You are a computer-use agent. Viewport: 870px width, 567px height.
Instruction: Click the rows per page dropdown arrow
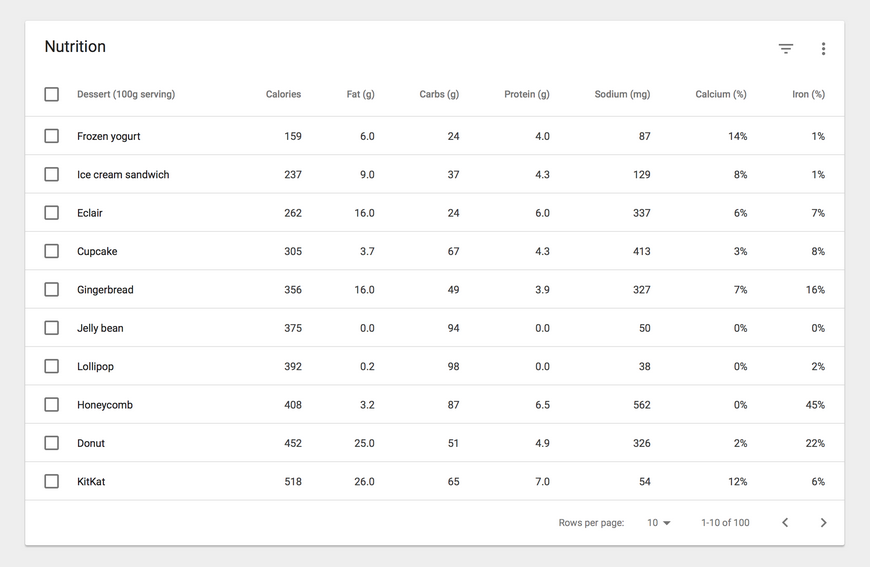(x=667, y=523)
